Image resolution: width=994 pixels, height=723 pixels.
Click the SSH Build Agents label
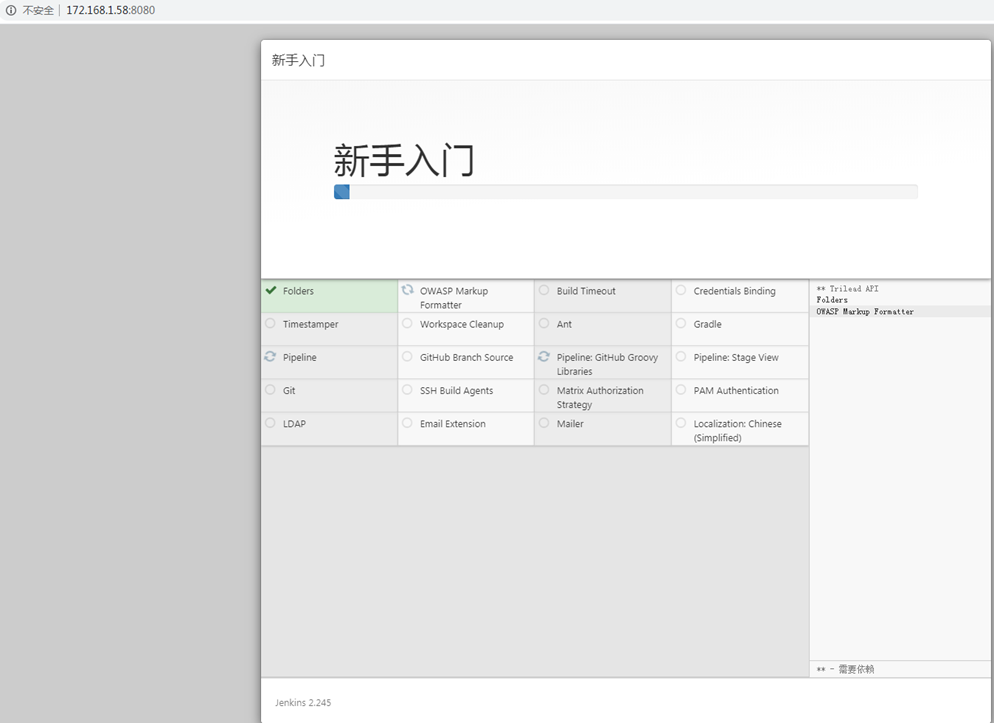pyautogui.click(x=456, y=390)
